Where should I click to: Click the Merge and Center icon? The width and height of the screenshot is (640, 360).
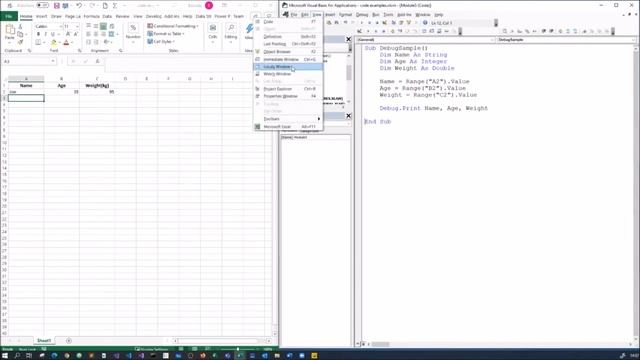tap(111, 34)
